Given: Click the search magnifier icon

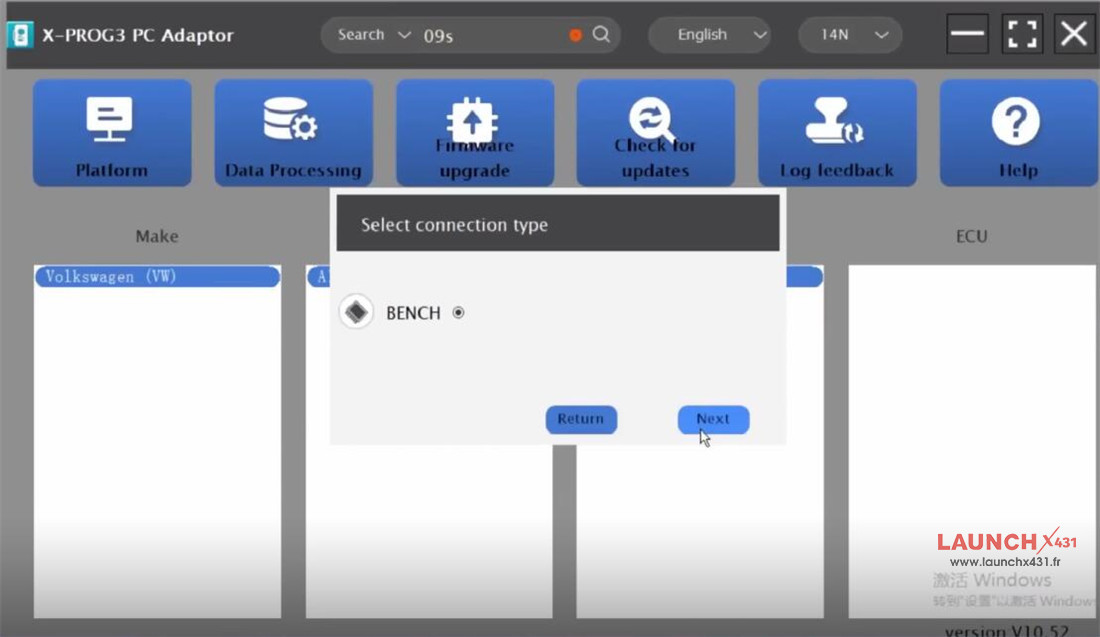Looking at the screenshot, I should pyautogui.click(x=601, y=35).
